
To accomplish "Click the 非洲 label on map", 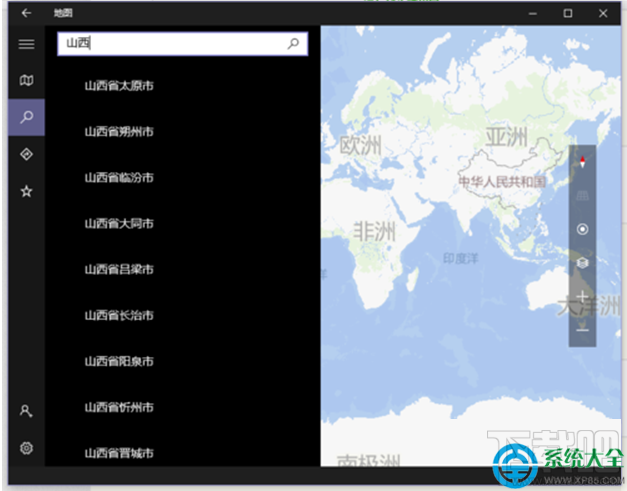I will 374,232.
